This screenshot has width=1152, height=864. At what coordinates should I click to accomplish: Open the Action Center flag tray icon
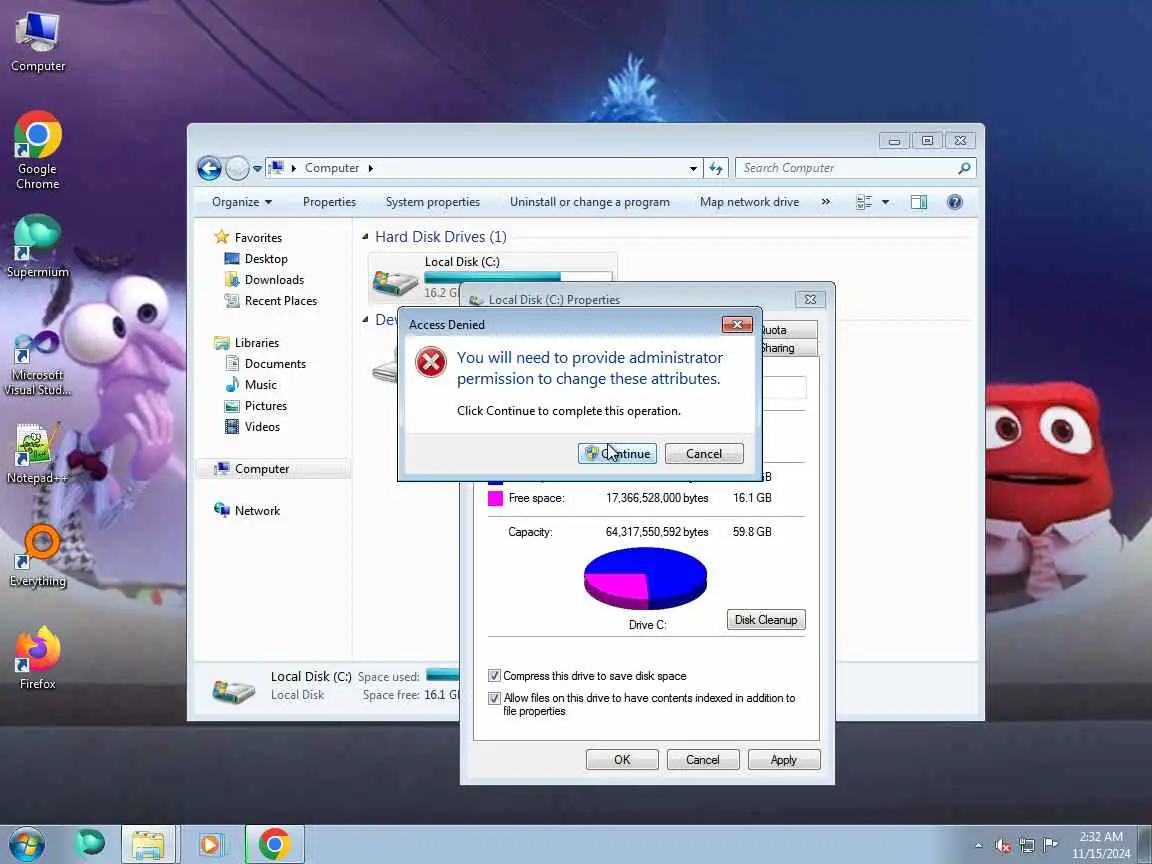point(1051,845)
